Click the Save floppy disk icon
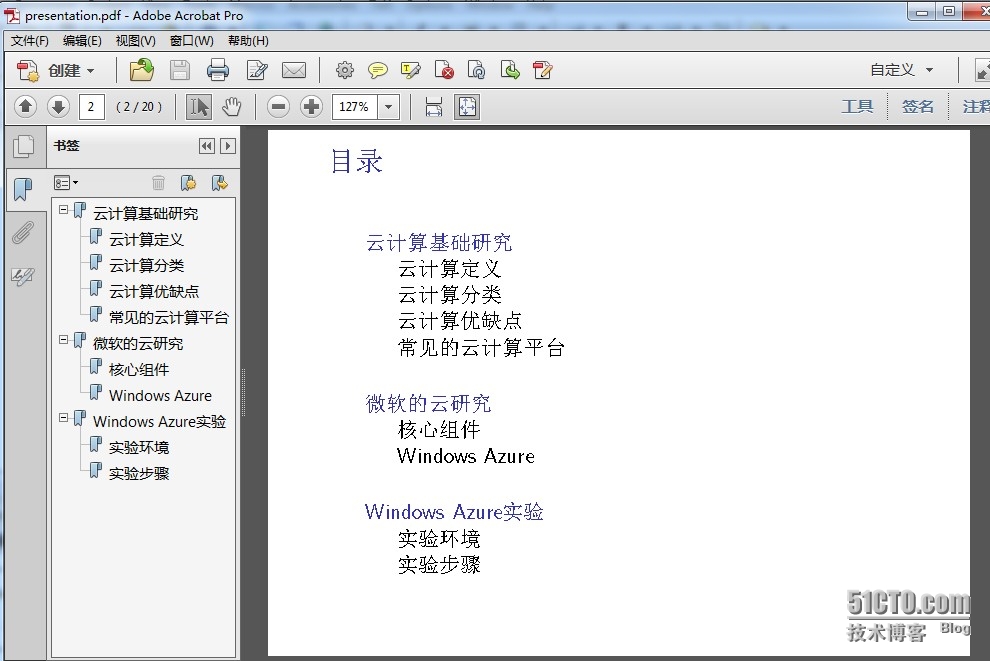Screen dimensions: 990x661 (180, 70)
